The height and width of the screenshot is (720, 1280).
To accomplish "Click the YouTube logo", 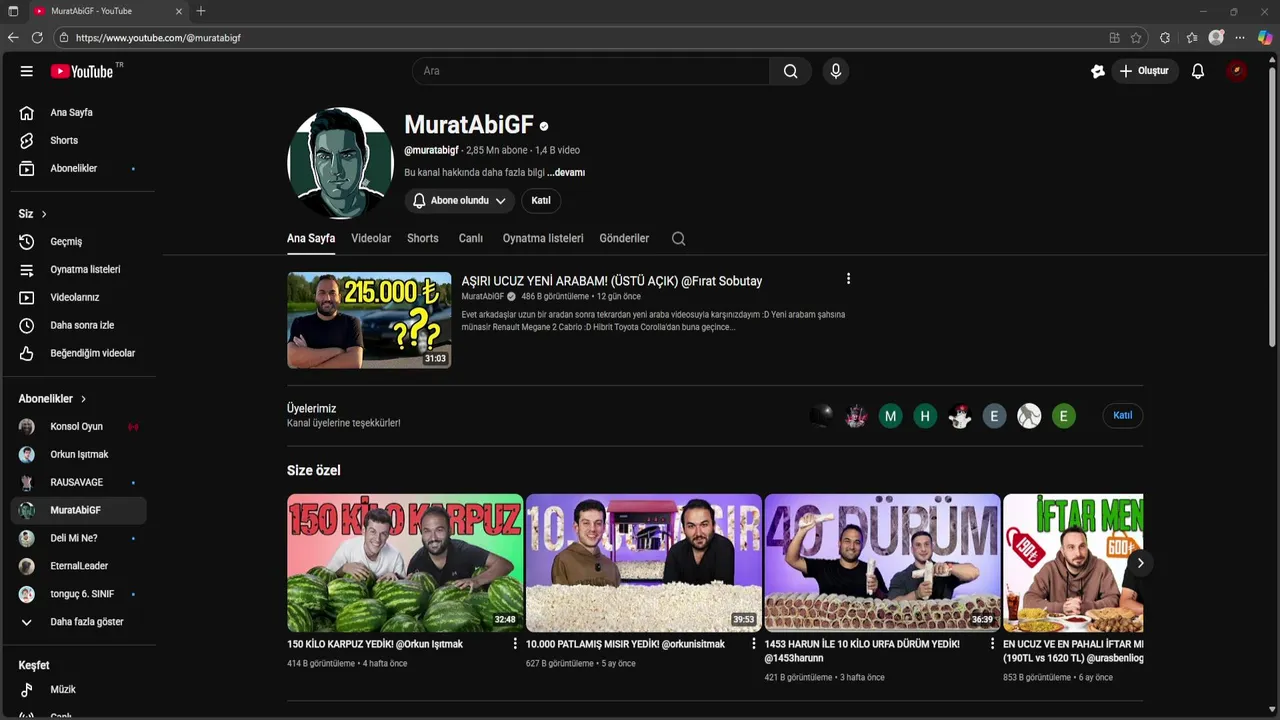I will pos(82,71).
